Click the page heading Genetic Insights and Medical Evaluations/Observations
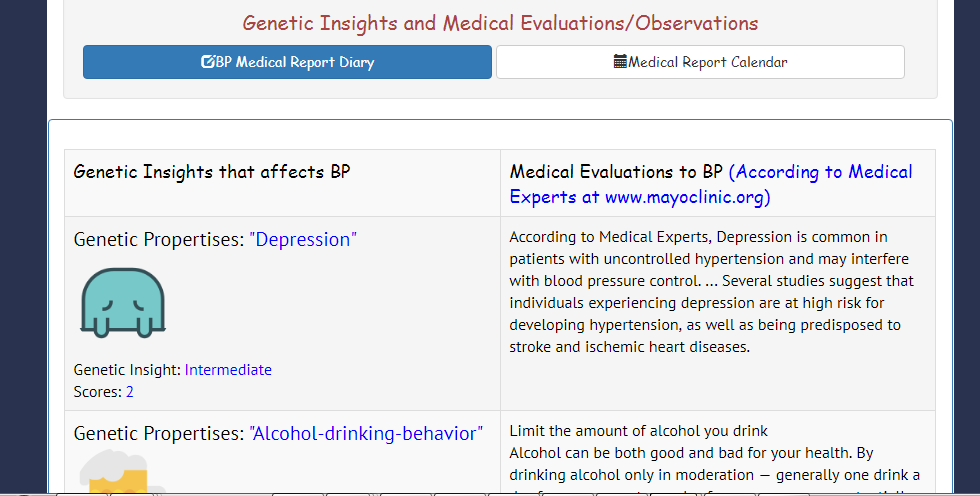Image resolution: width=980 pixels, height=496 pixels. click(500, 23)
